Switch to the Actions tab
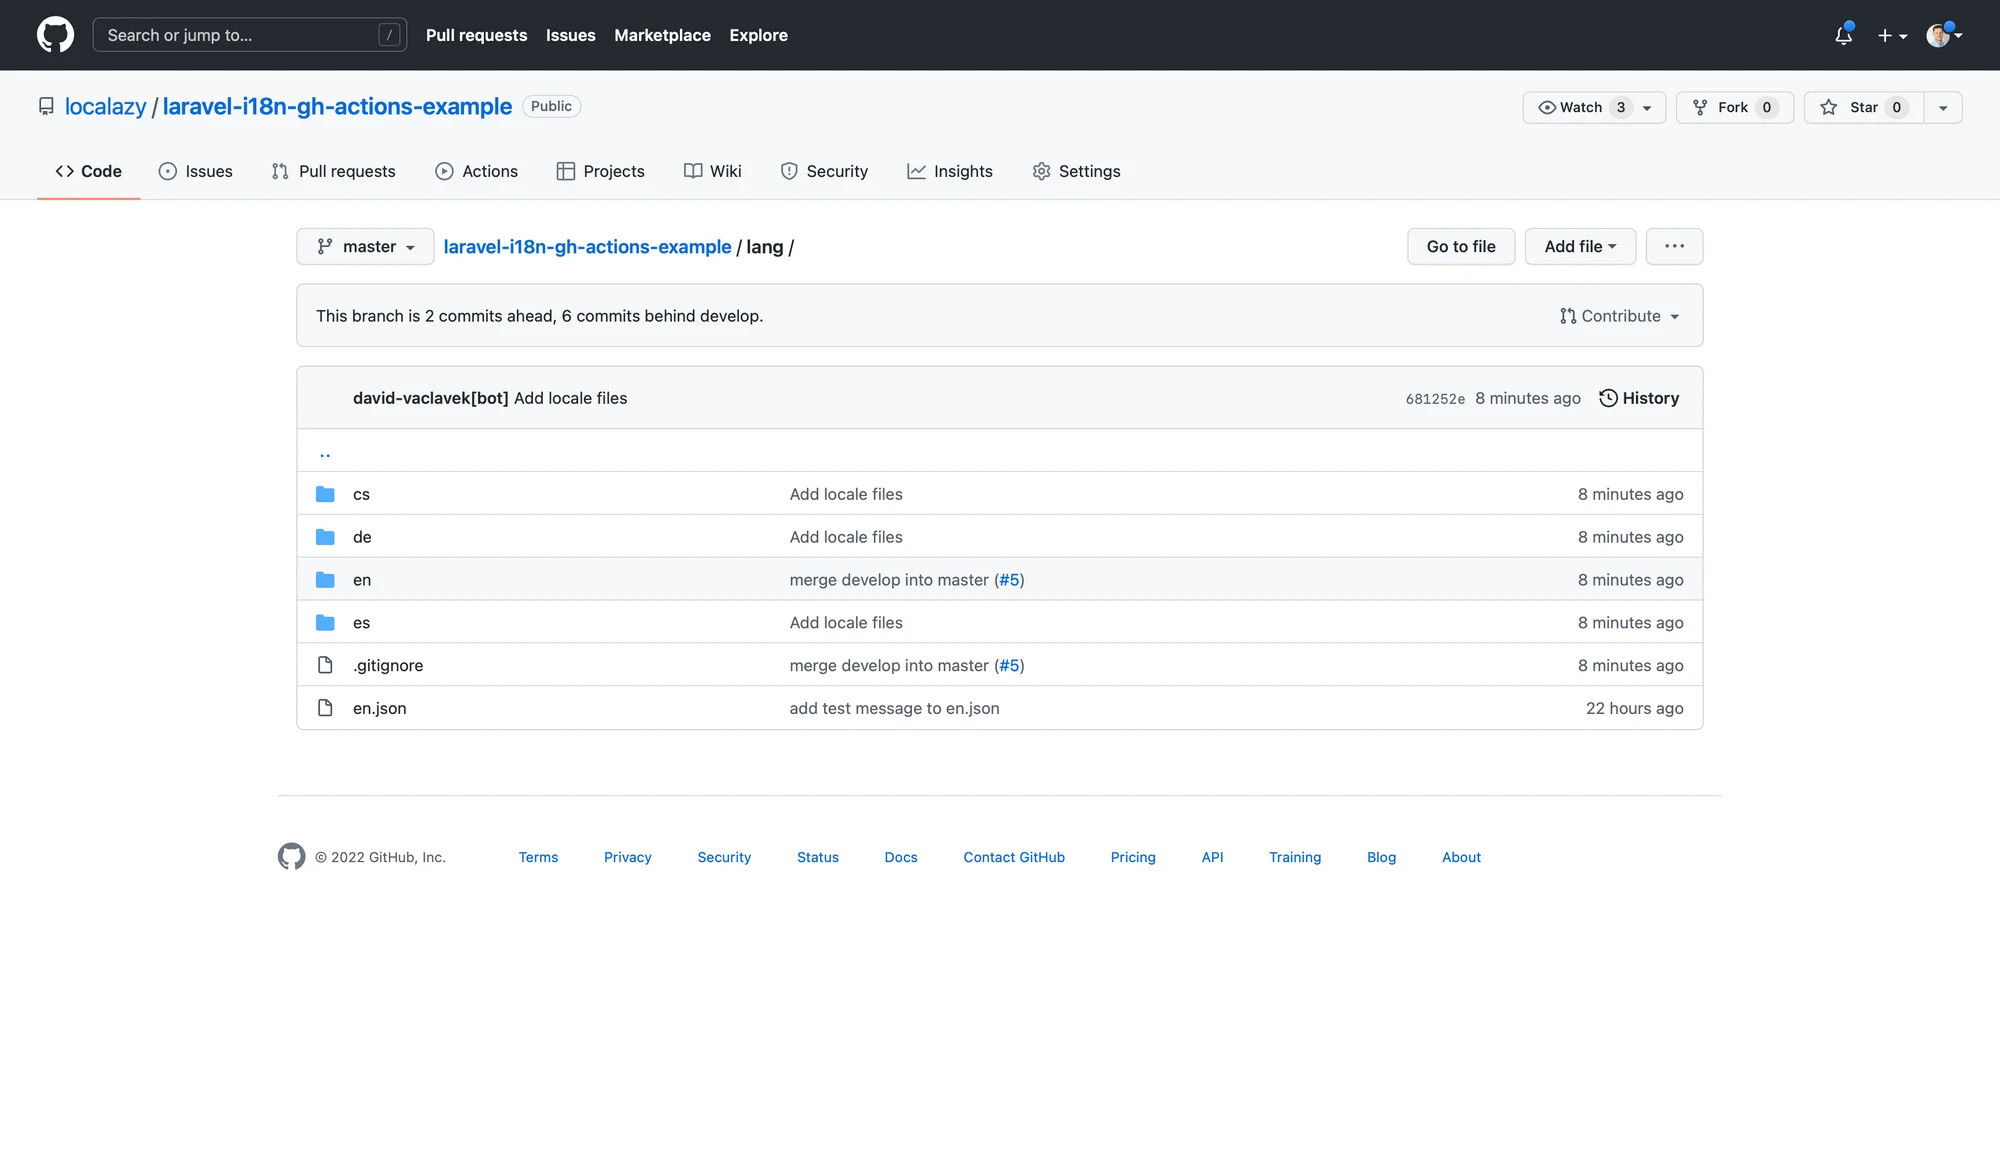 point(477,171)
